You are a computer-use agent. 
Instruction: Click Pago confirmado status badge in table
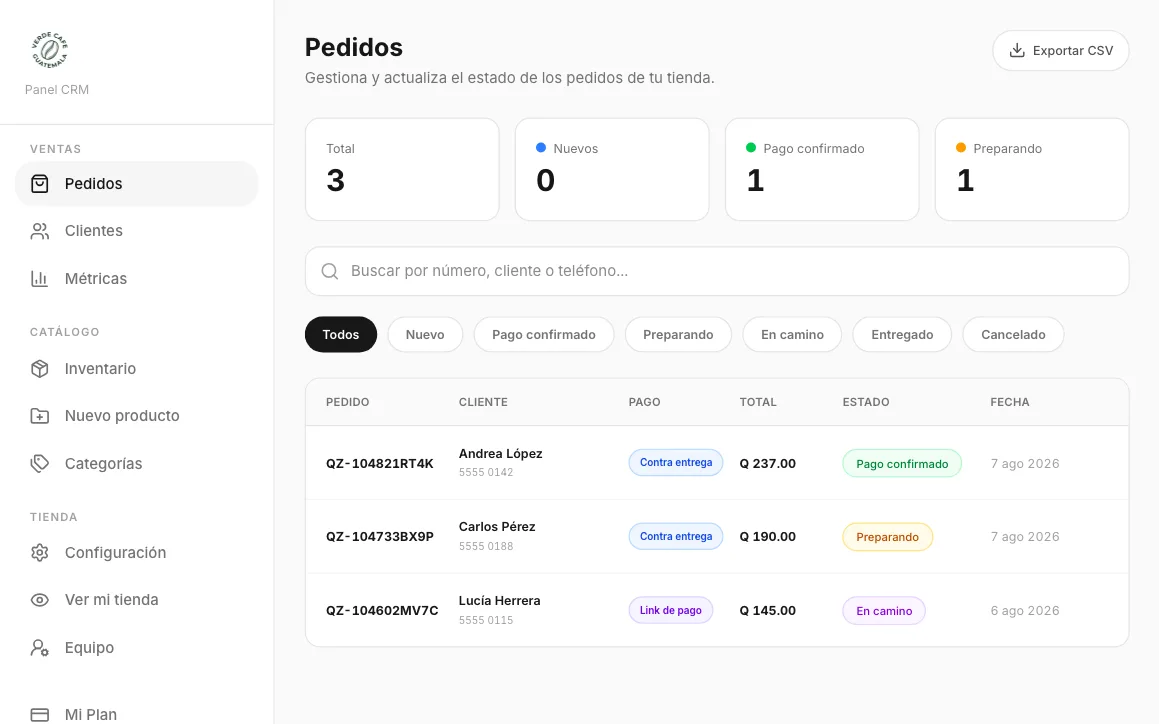(902, 464)
